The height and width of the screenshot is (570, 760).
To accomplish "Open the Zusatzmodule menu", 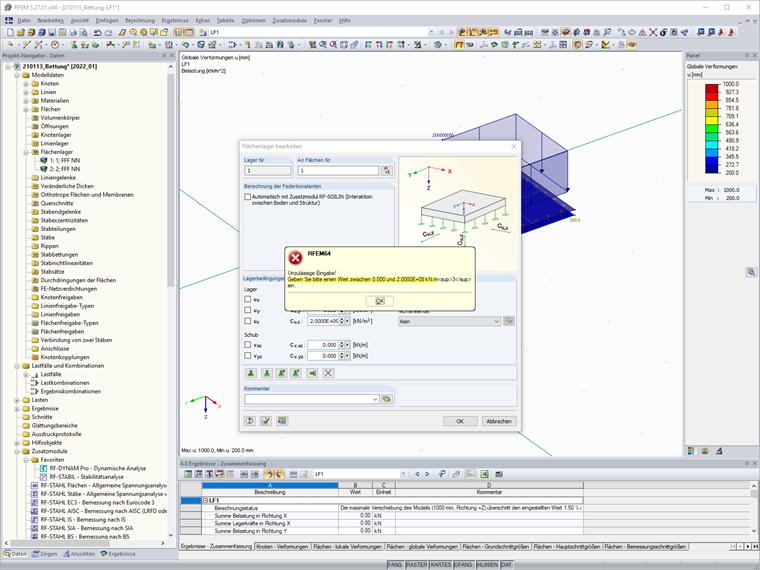I will click(x=289, y=20).
